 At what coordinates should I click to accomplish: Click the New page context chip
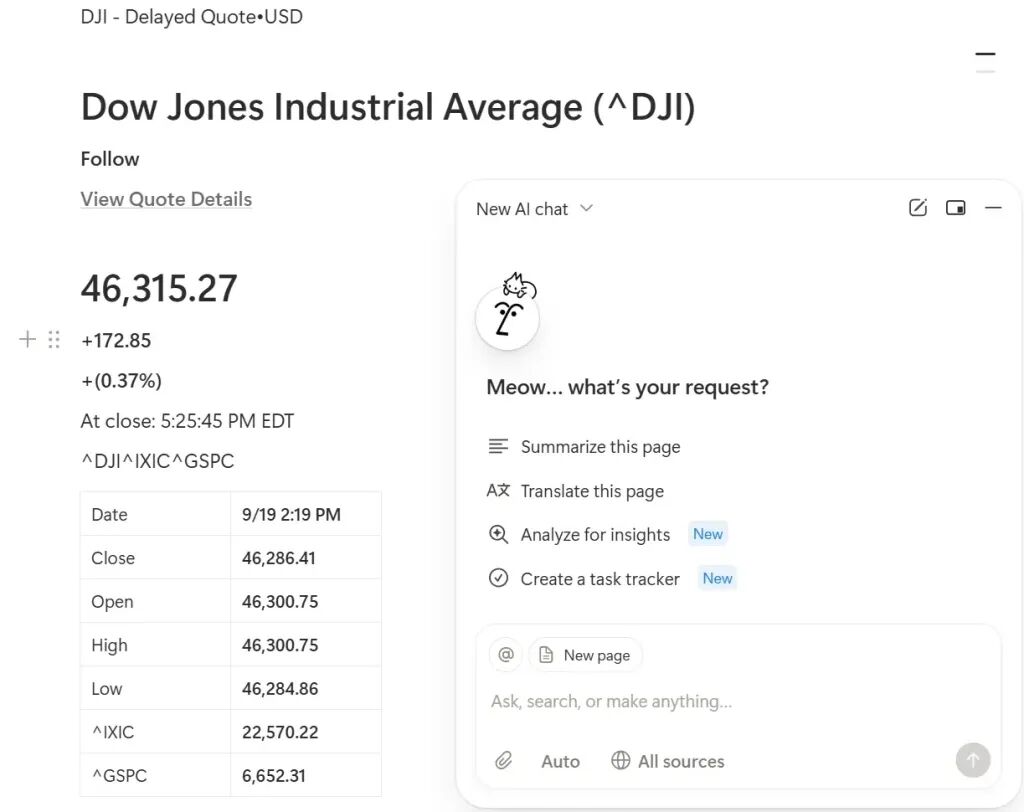[x=585, y=655]
